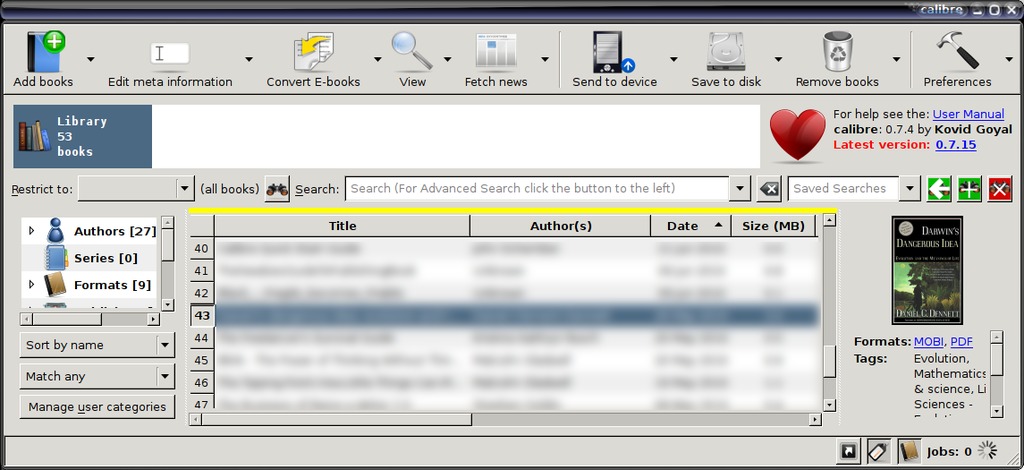Click the Fetch news icon

click(496, 51)
